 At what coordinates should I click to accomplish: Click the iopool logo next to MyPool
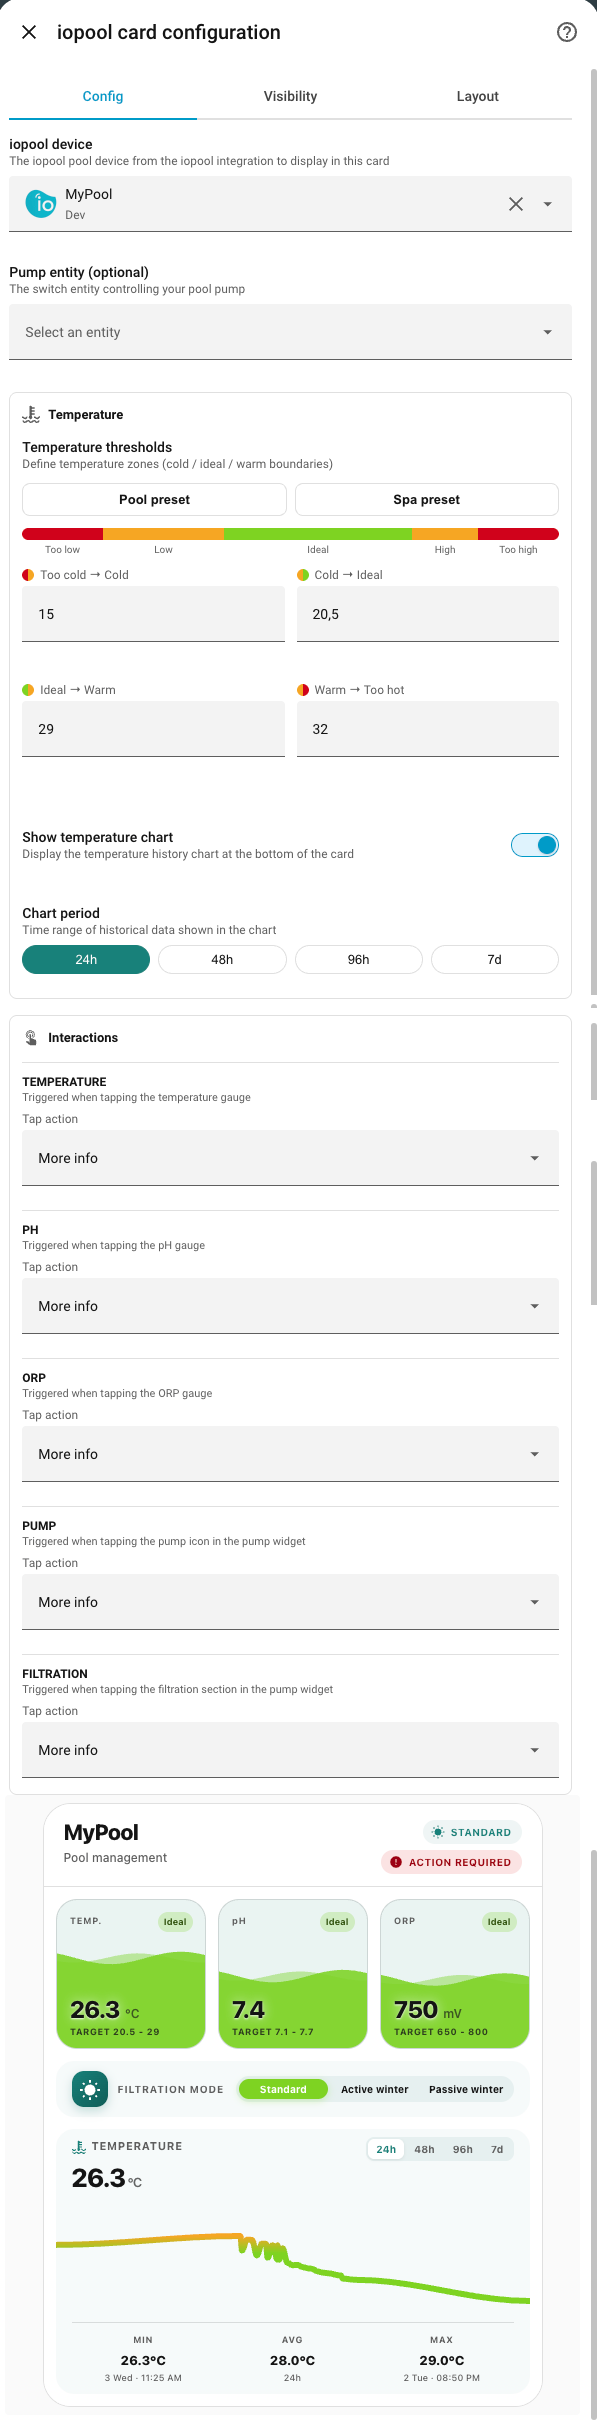pos(41,204)
